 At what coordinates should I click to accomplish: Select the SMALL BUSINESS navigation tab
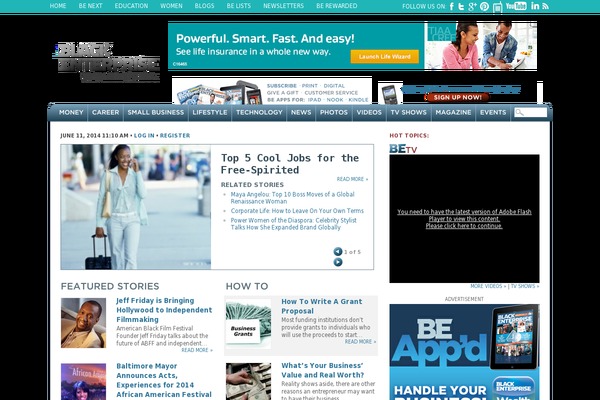coord(156,112)
